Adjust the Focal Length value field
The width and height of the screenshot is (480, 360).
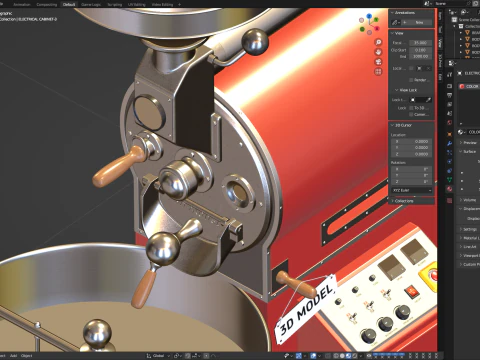pyautogui.click(x=420, y=43)
